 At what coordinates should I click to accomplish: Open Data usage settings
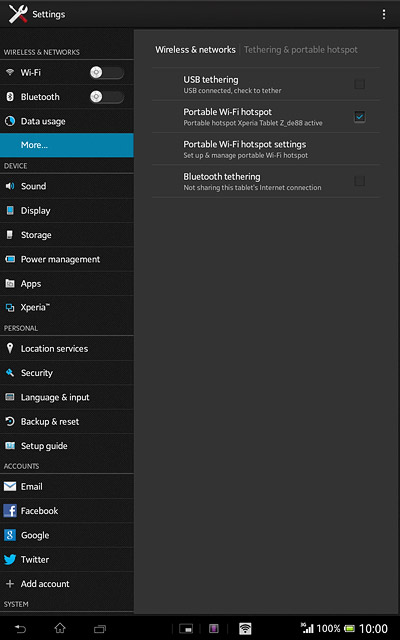[67, 121]
